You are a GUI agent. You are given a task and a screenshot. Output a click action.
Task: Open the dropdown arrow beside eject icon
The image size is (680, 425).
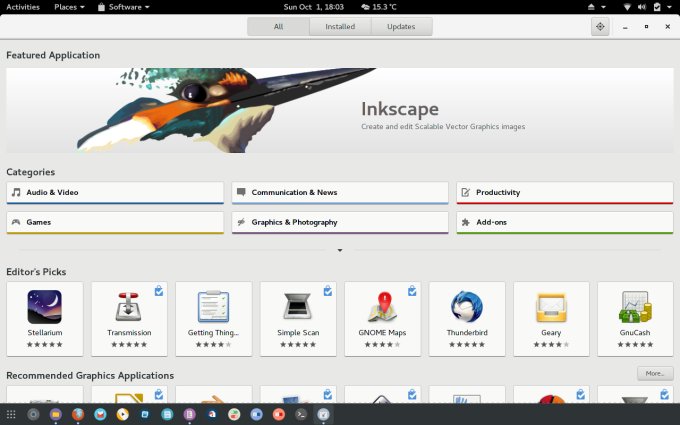(x=603, y=7)
